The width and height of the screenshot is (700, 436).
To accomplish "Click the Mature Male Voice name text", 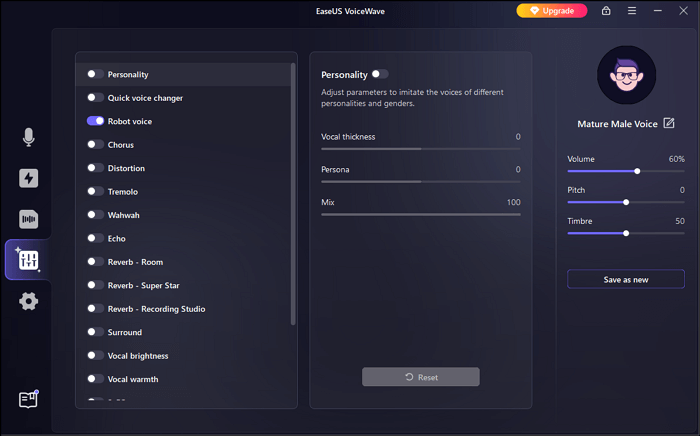I will click(x=617, y=124).
